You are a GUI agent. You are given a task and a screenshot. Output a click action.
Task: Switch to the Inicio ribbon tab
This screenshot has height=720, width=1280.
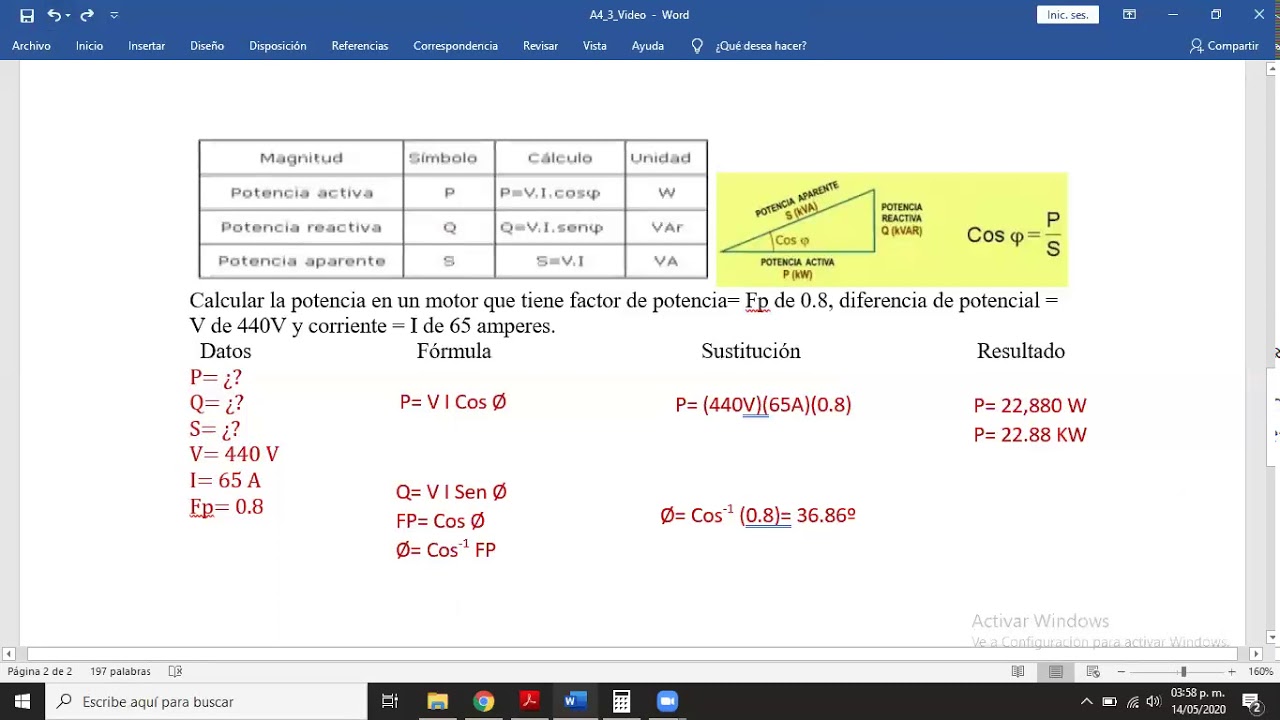[x=89, y=46]
